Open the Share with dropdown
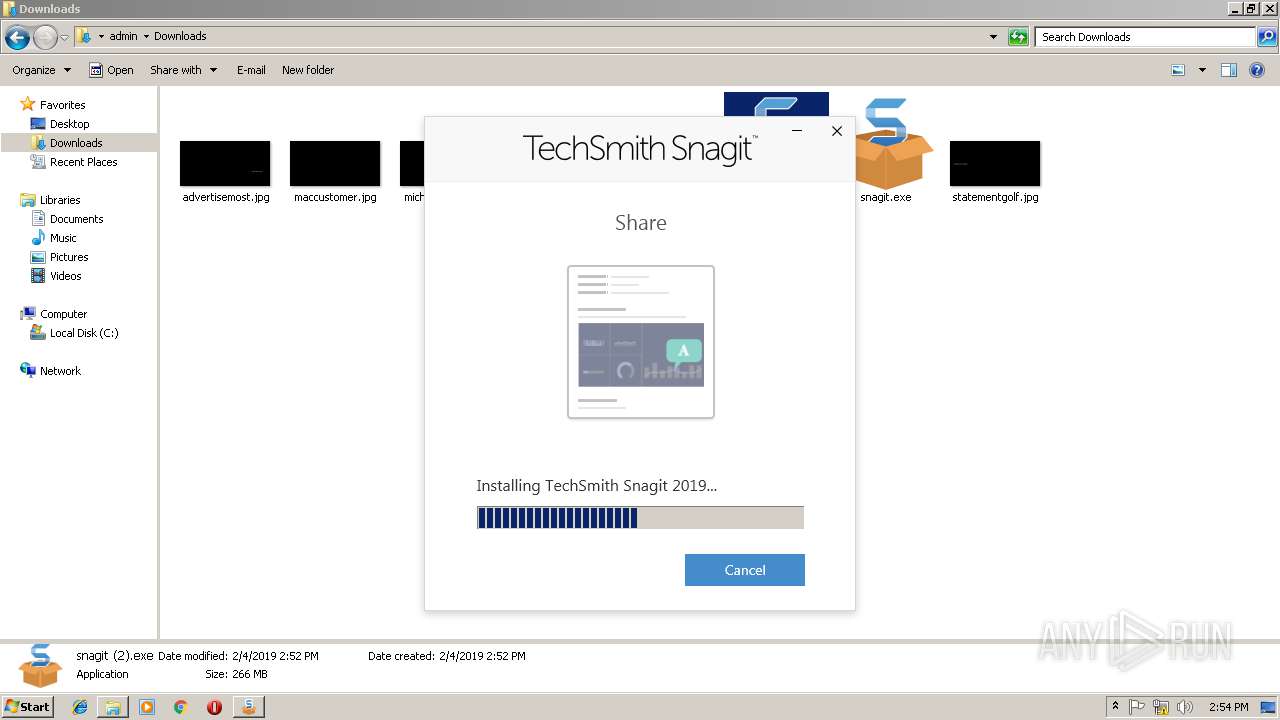Viewport: 1280px width, 720px height. click(183, 70)
